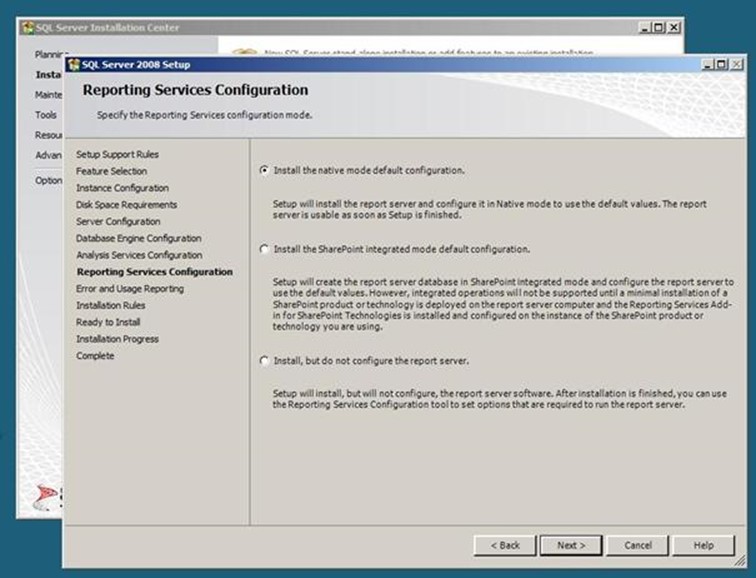Image resolution: width=756 pixels, height=578 pixels.
Task: Click Specify the Reporting Services configuration mode text
Action: pyautogui.click(x=204, y=115)
